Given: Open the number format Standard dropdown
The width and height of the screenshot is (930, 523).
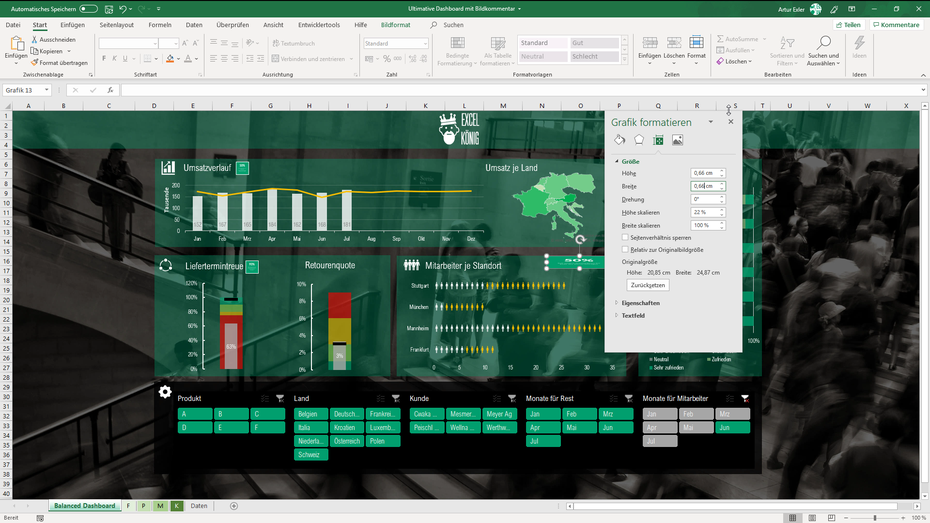Looking at the screenshot, I should (x=425, y=43).
